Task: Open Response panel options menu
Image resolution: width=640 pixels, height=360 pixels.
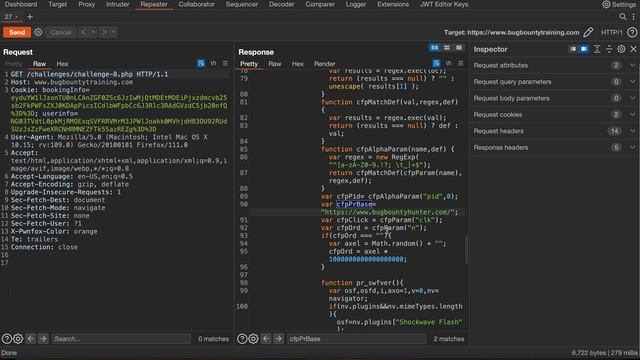Action: [x=460, y=64]
